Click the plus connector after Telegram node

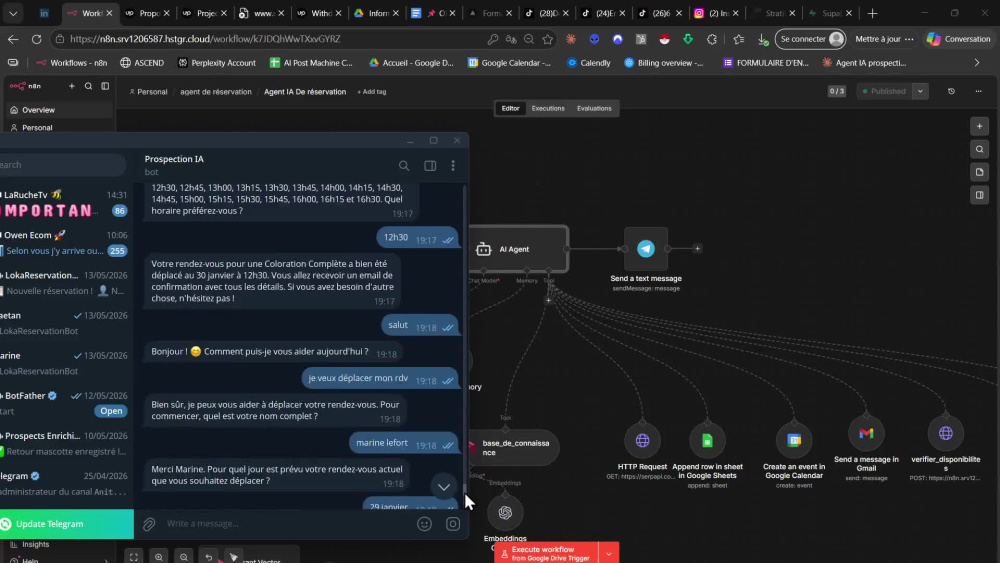pyautogui.click(x=697, y=249)
